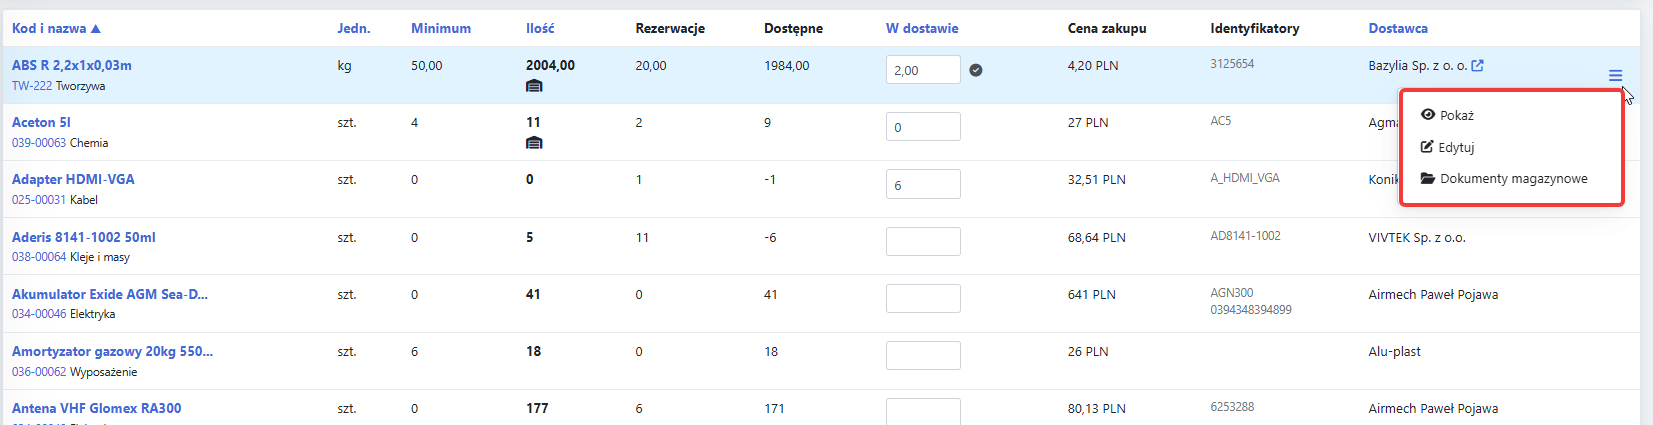Click the warehouse icon under ABS R quantity

tap(534, 86)
